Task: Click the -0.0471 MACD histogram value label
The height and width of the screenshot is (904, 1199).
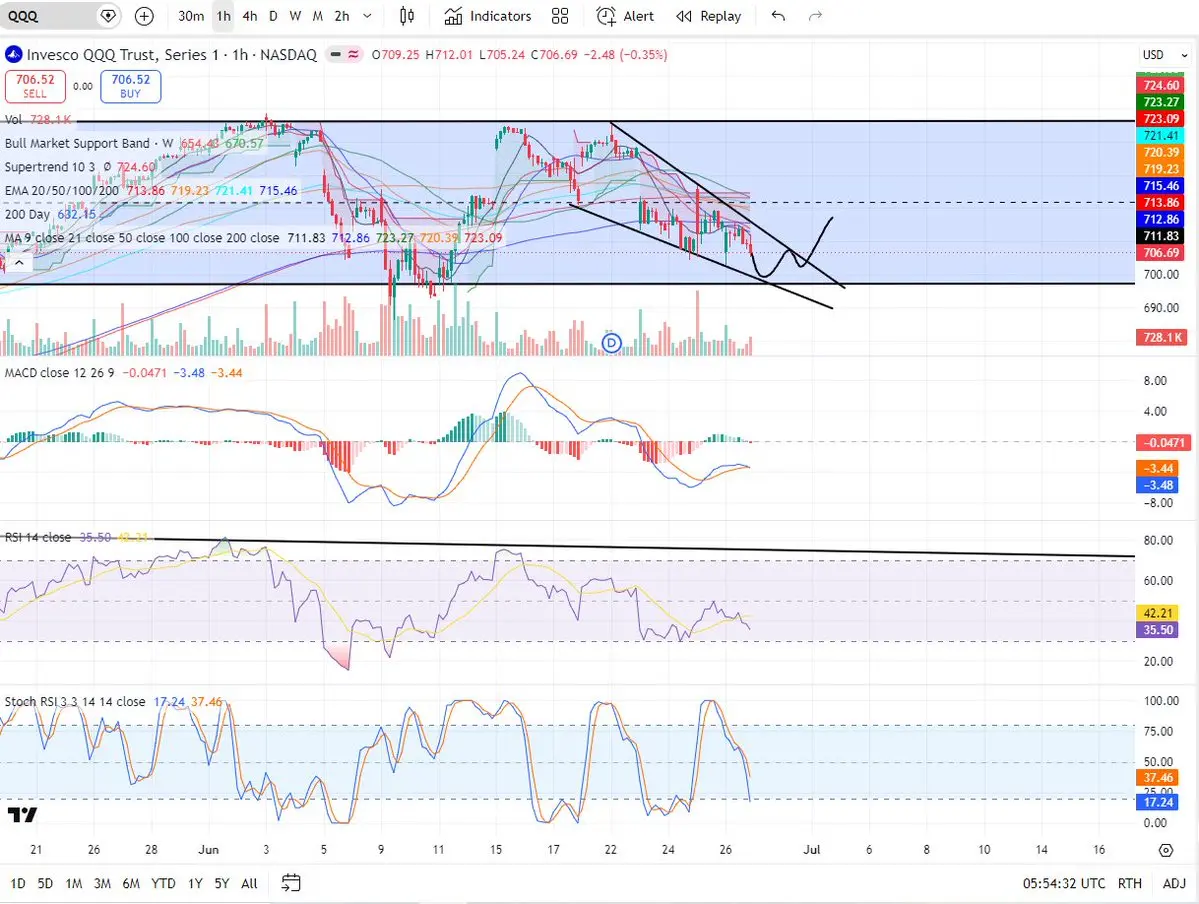Action: click(x=1163, y=443)
